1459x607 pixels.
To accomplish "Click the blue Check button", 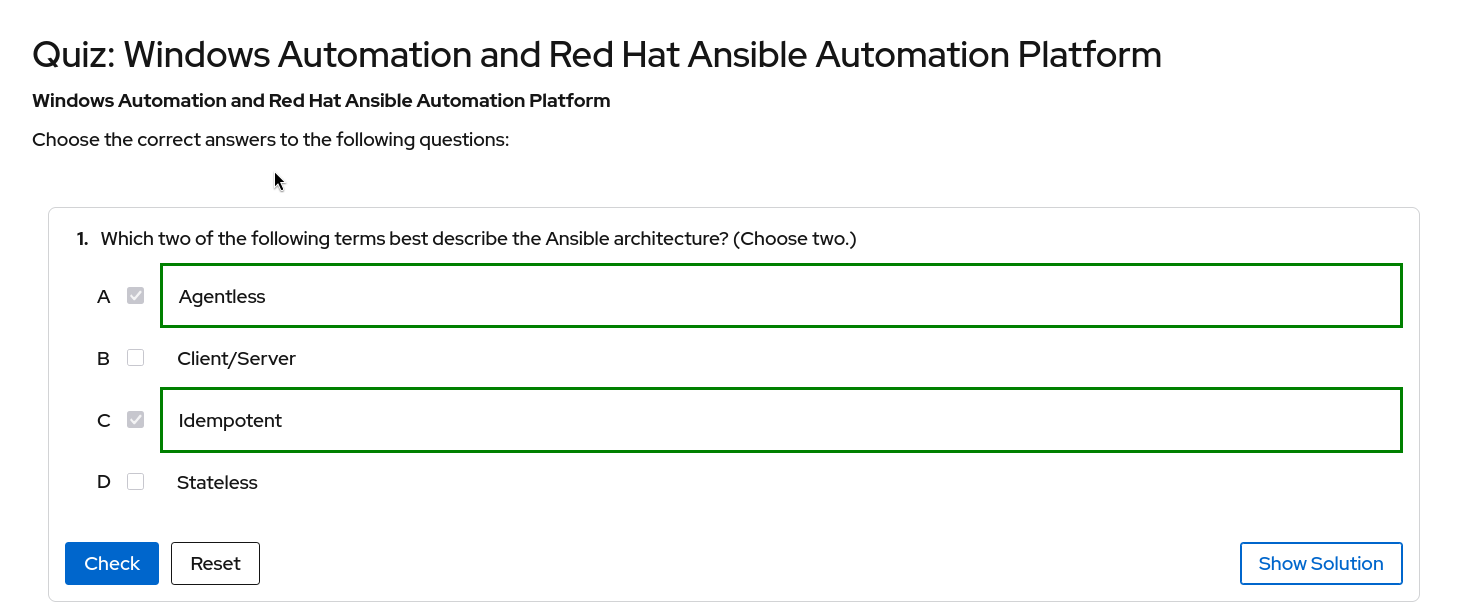I will click(x=112, y=563).
